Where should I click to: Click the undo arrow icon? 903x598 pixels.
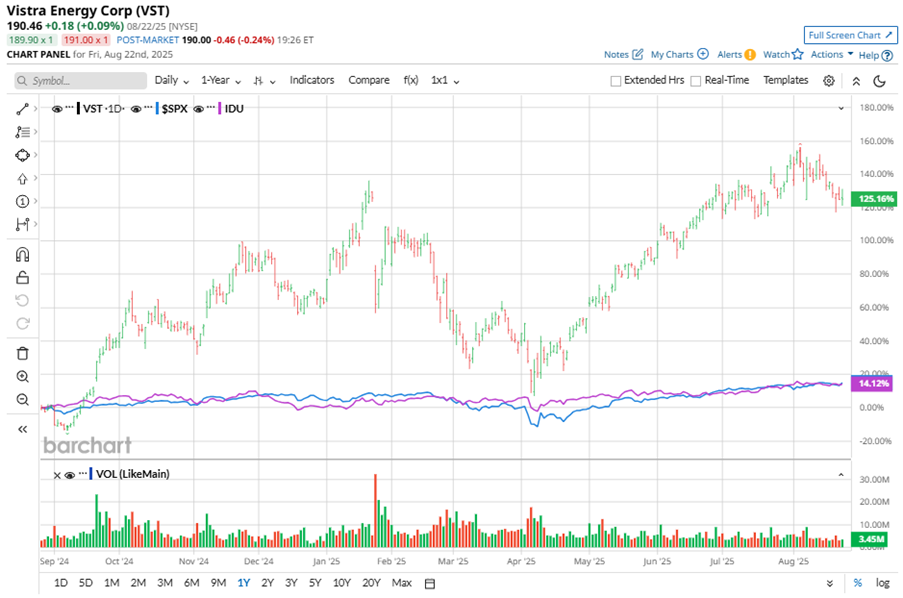22,301
